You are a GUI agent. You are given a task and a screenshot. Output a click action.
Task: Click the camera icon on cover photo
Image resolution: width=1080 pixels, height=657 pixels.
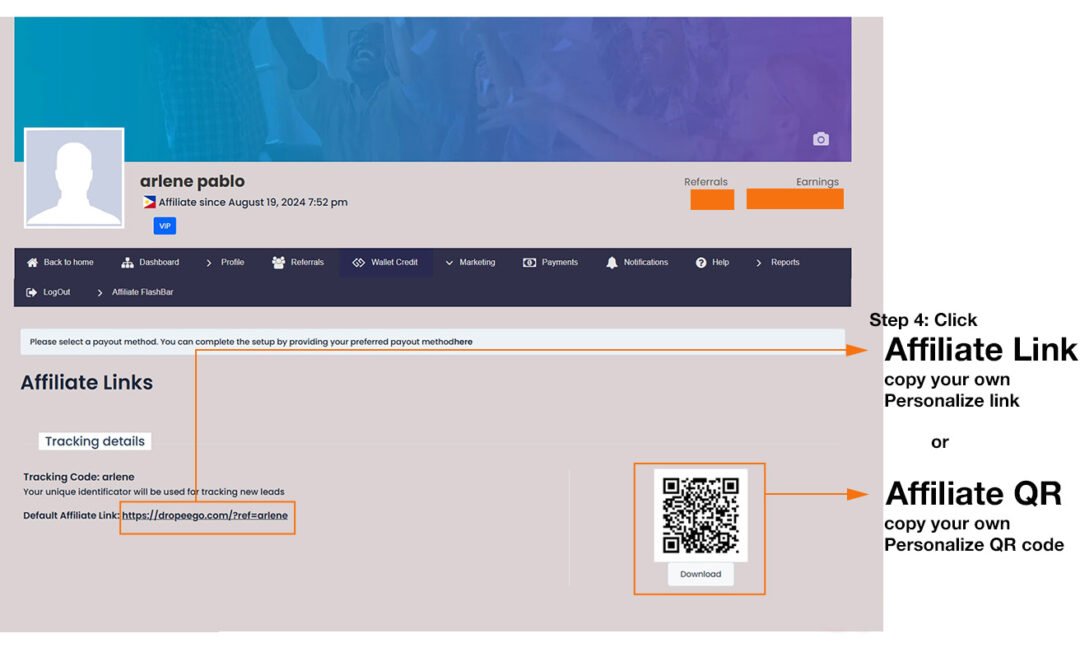(x=821, y=140)
